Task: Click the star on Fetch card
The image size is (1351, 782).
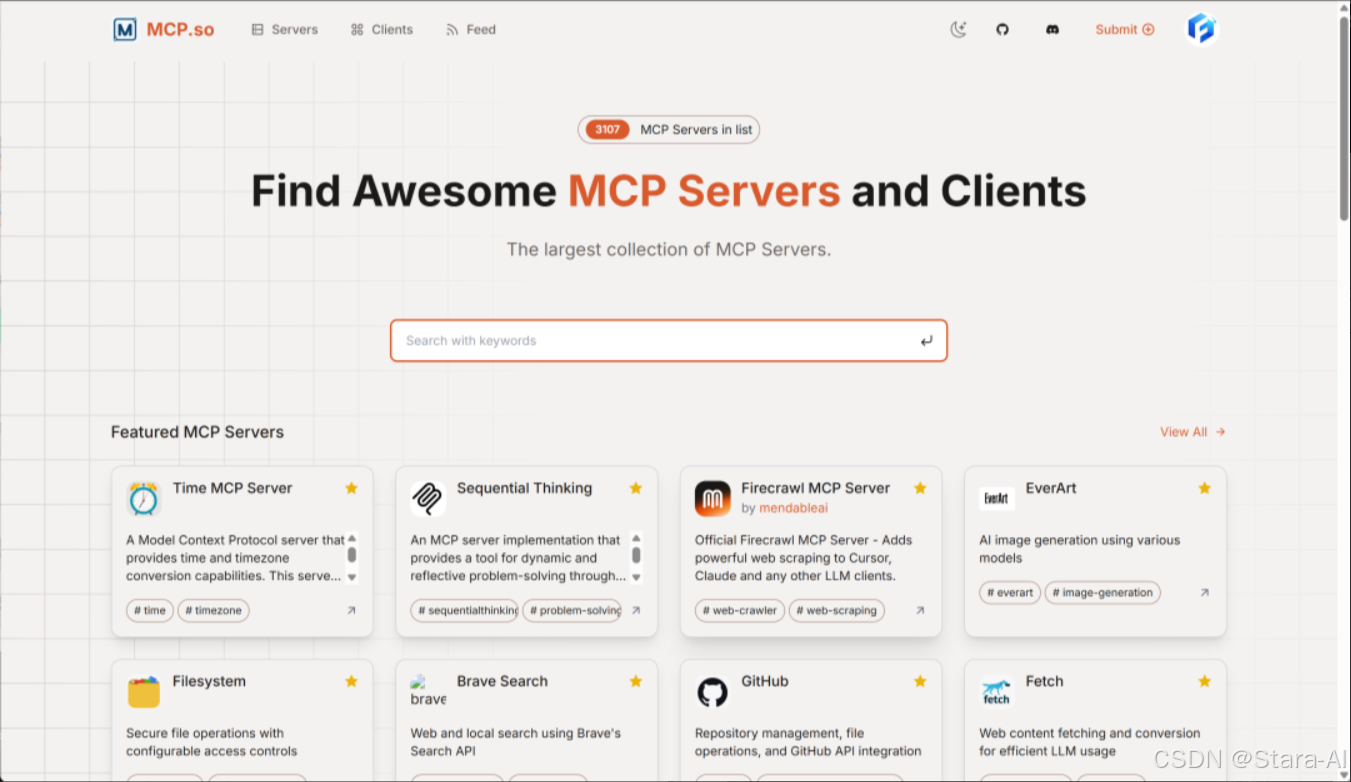Action: (1204, 681)
